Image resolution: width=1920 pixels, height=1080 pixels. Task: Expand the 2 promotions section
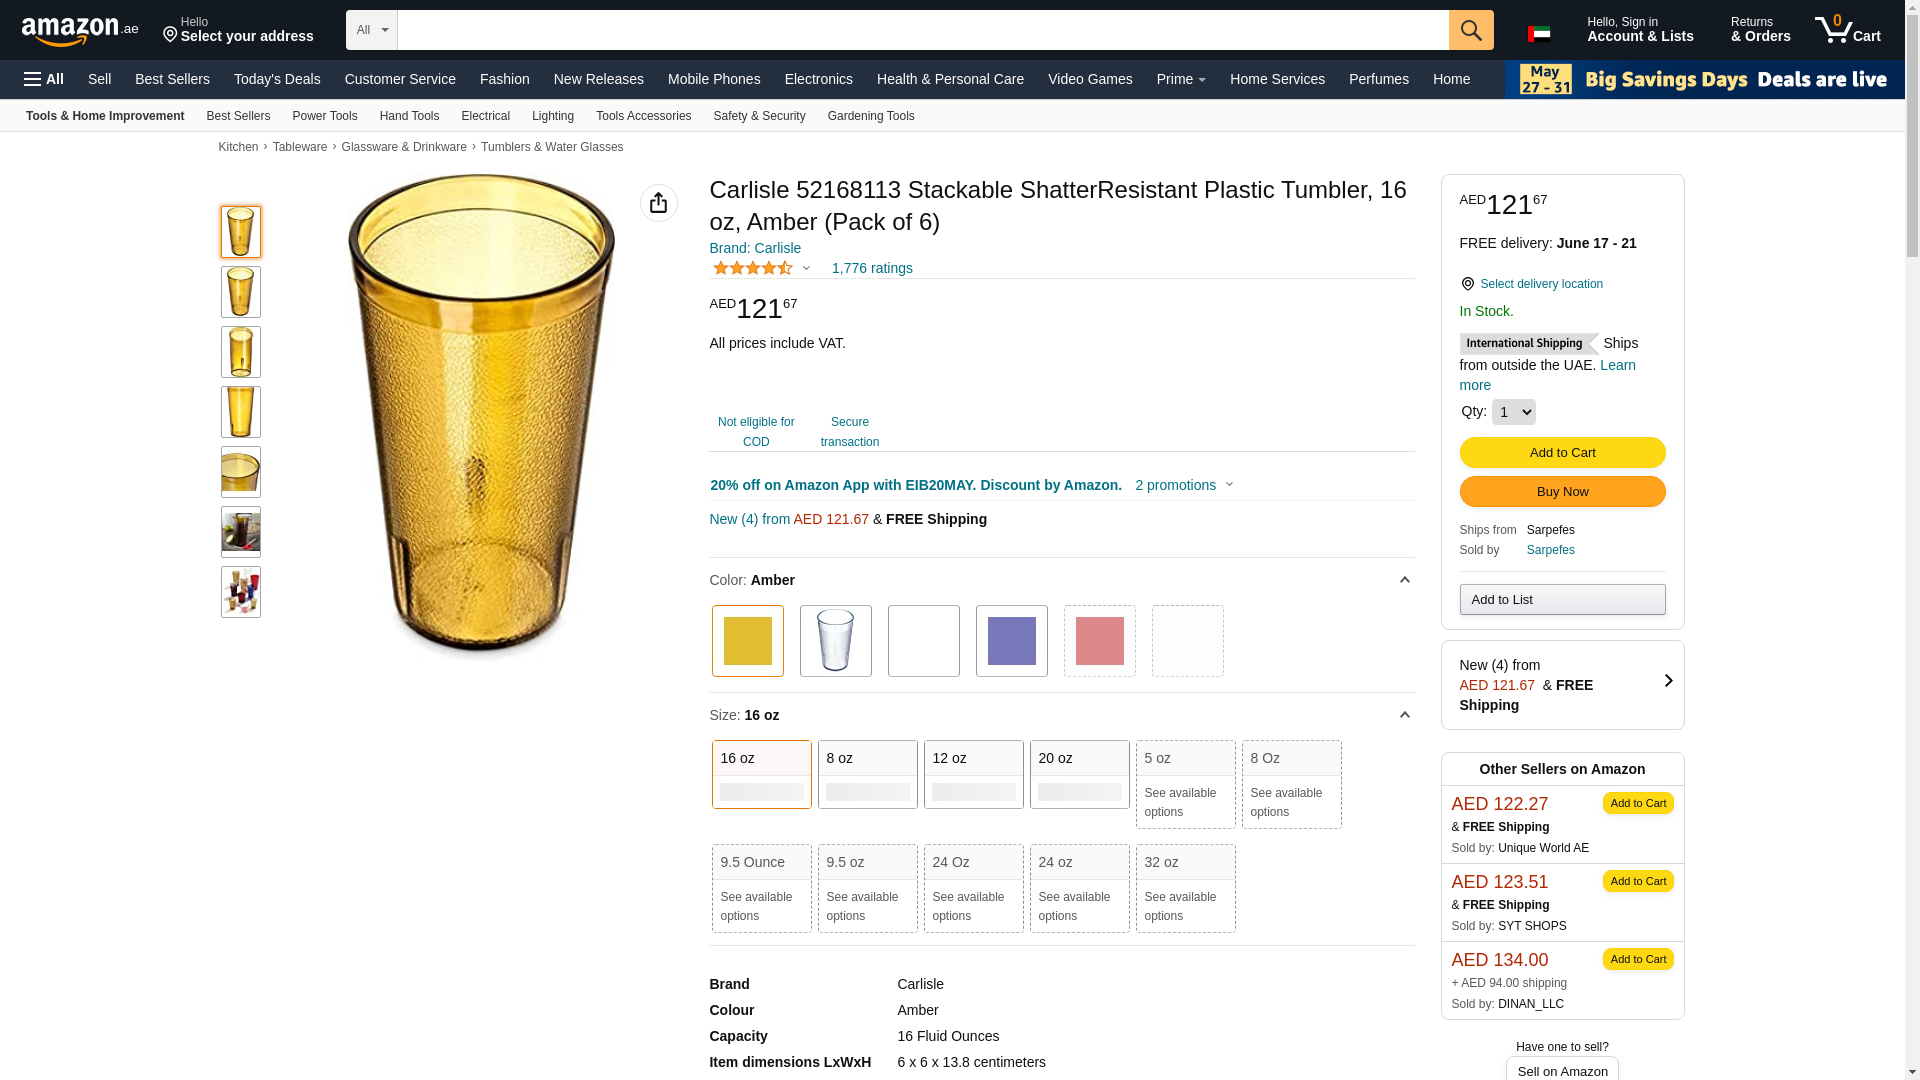coord(1184,485)
